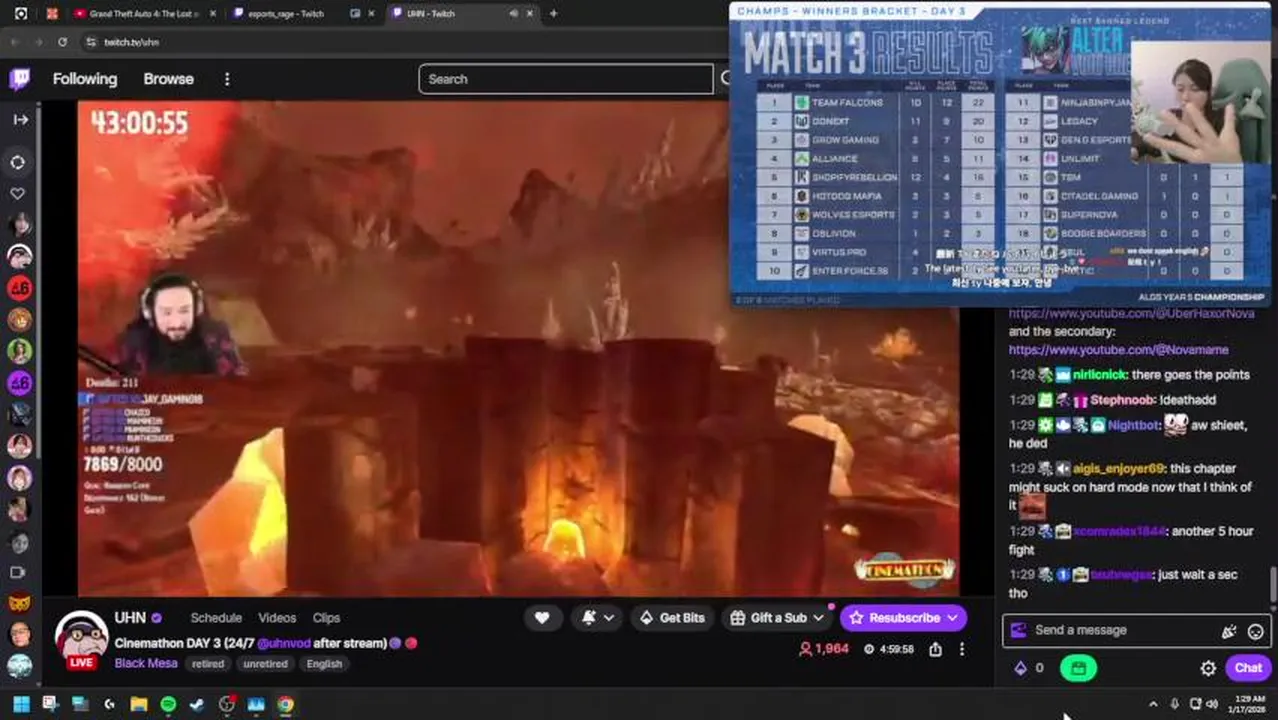Click the camera icon in left sidebar
The width and height of the screenshot is (1278, 720).
pyautogui.click(x=18, y=572)
